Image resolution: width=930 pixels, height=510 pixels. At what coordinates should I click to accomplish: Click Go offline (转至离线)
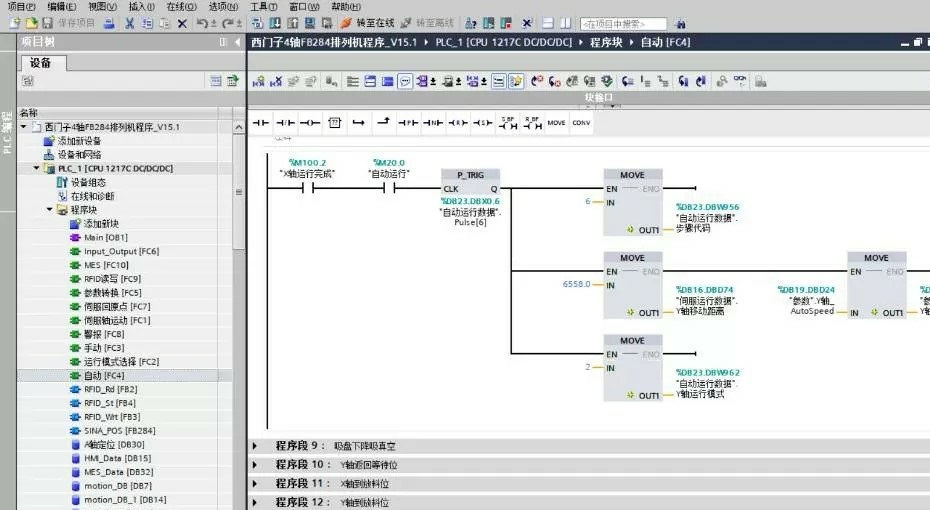coord(427,23)
